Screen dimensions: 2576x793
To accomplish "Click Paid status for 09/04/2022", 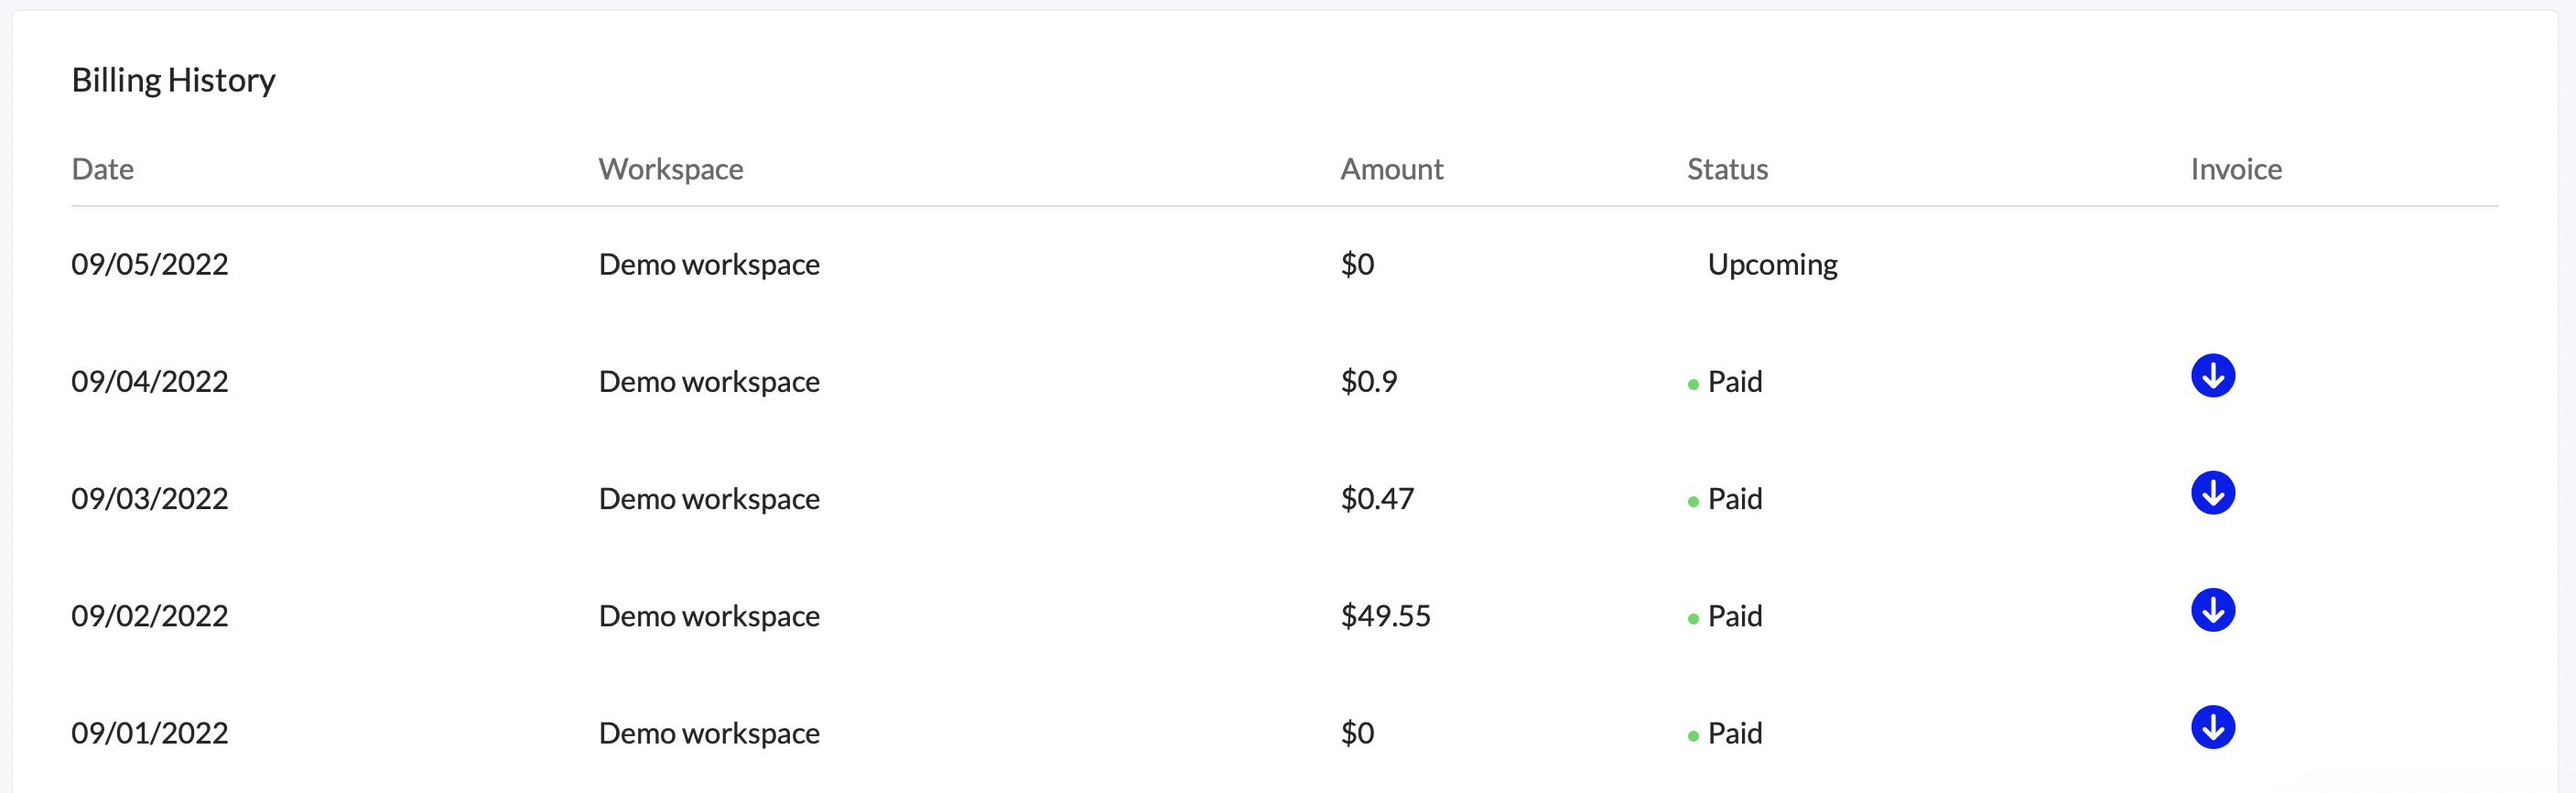I will tap(1734, 381).
